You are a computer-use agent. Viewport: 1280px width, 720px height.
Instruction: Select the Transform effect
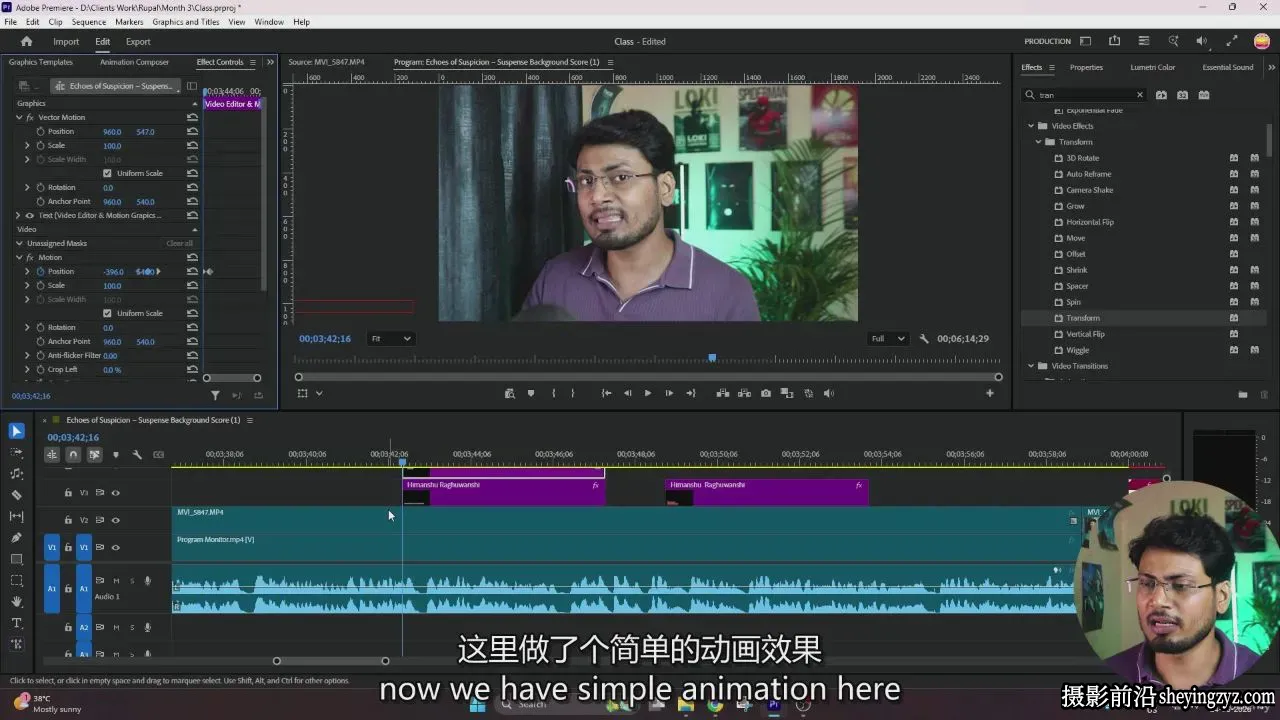(1082, 318)
